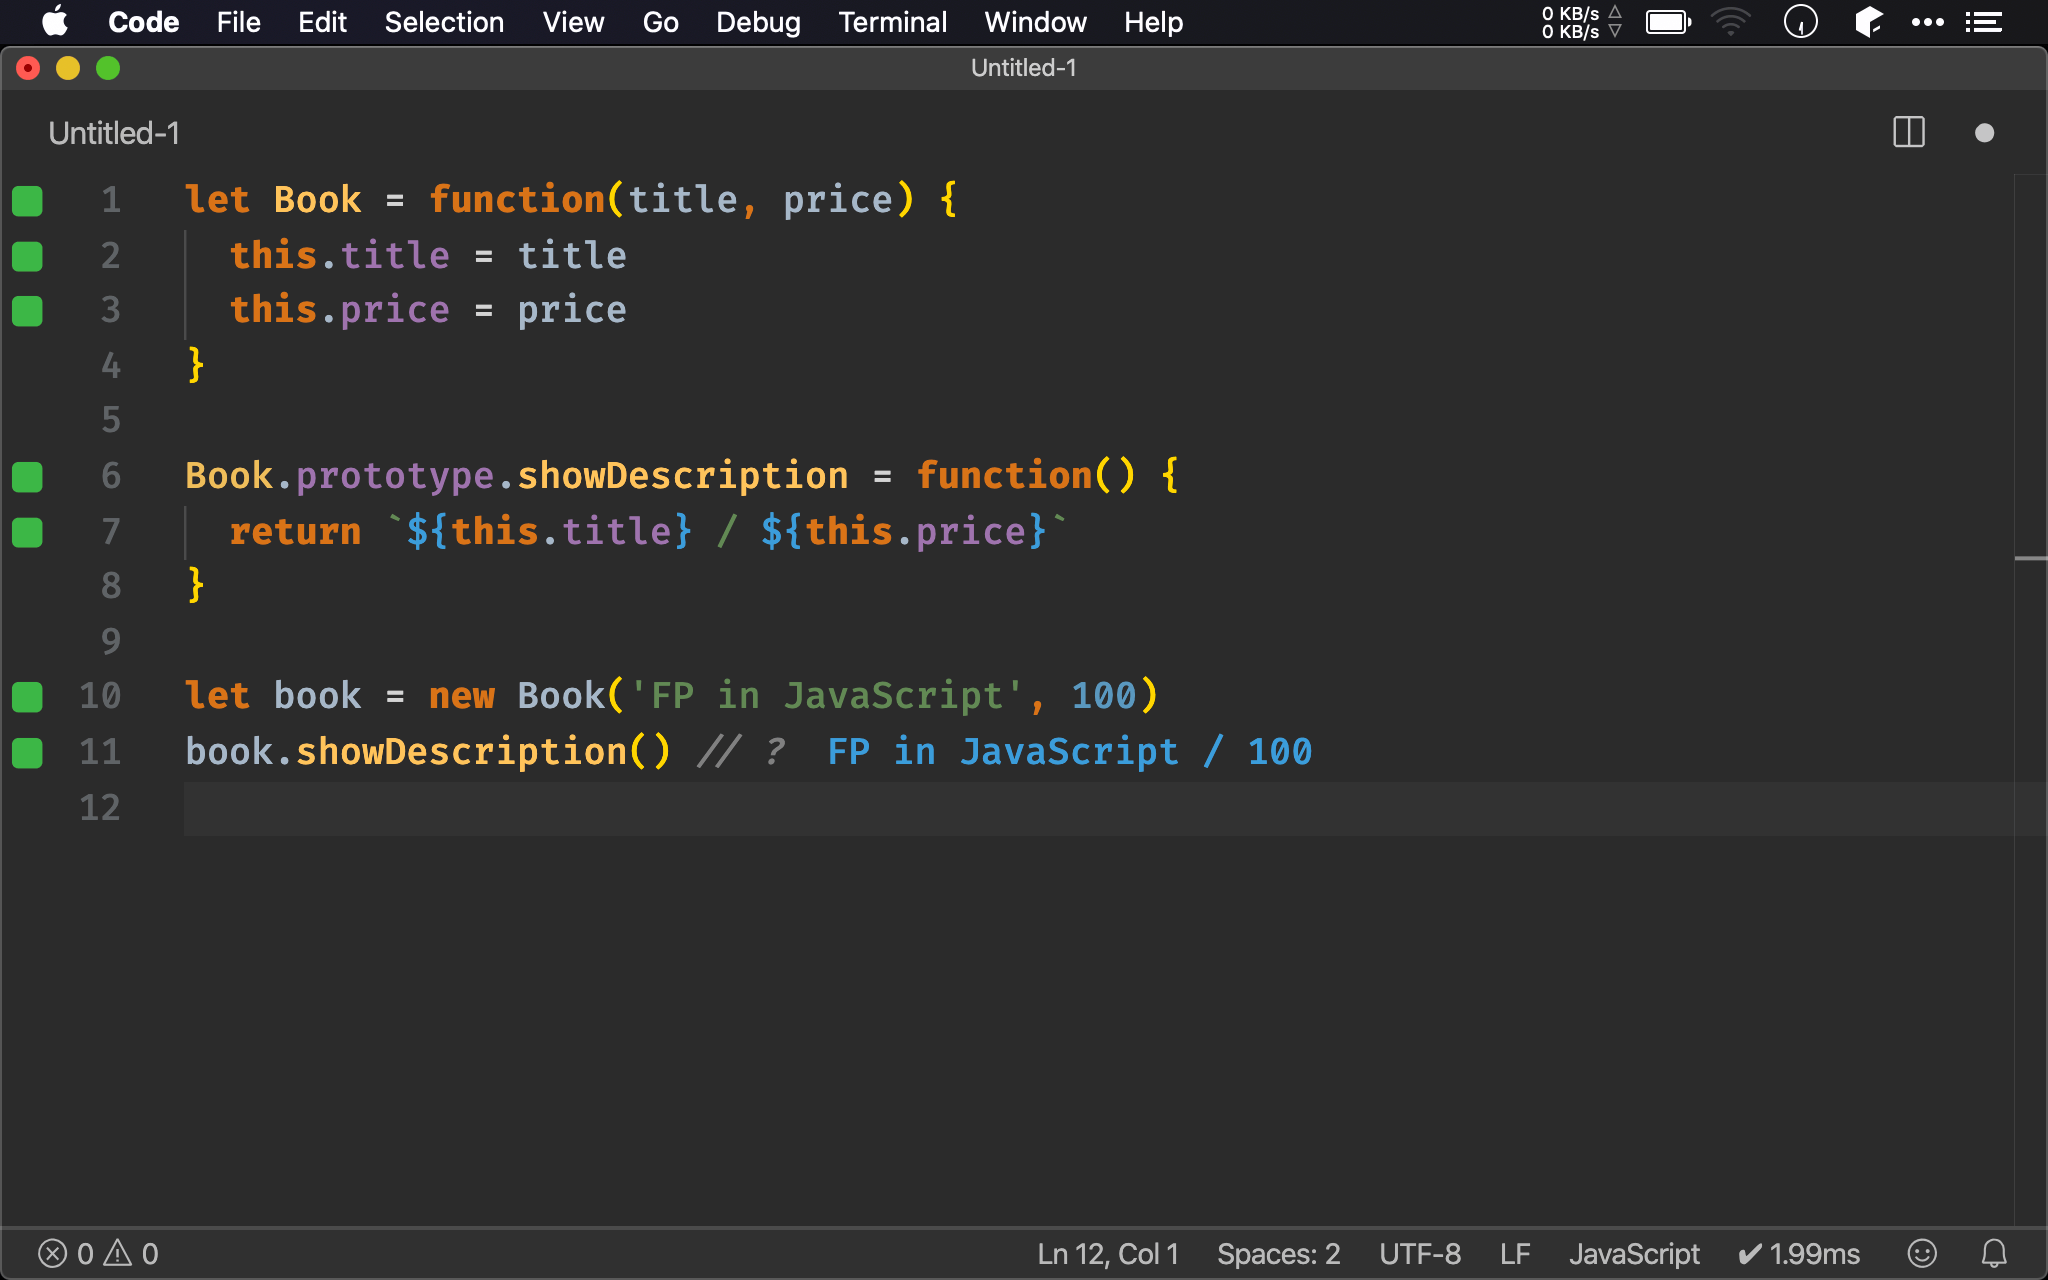
Task: Open macOS Notification Center list icon
Action: (x=1984, y=22)
